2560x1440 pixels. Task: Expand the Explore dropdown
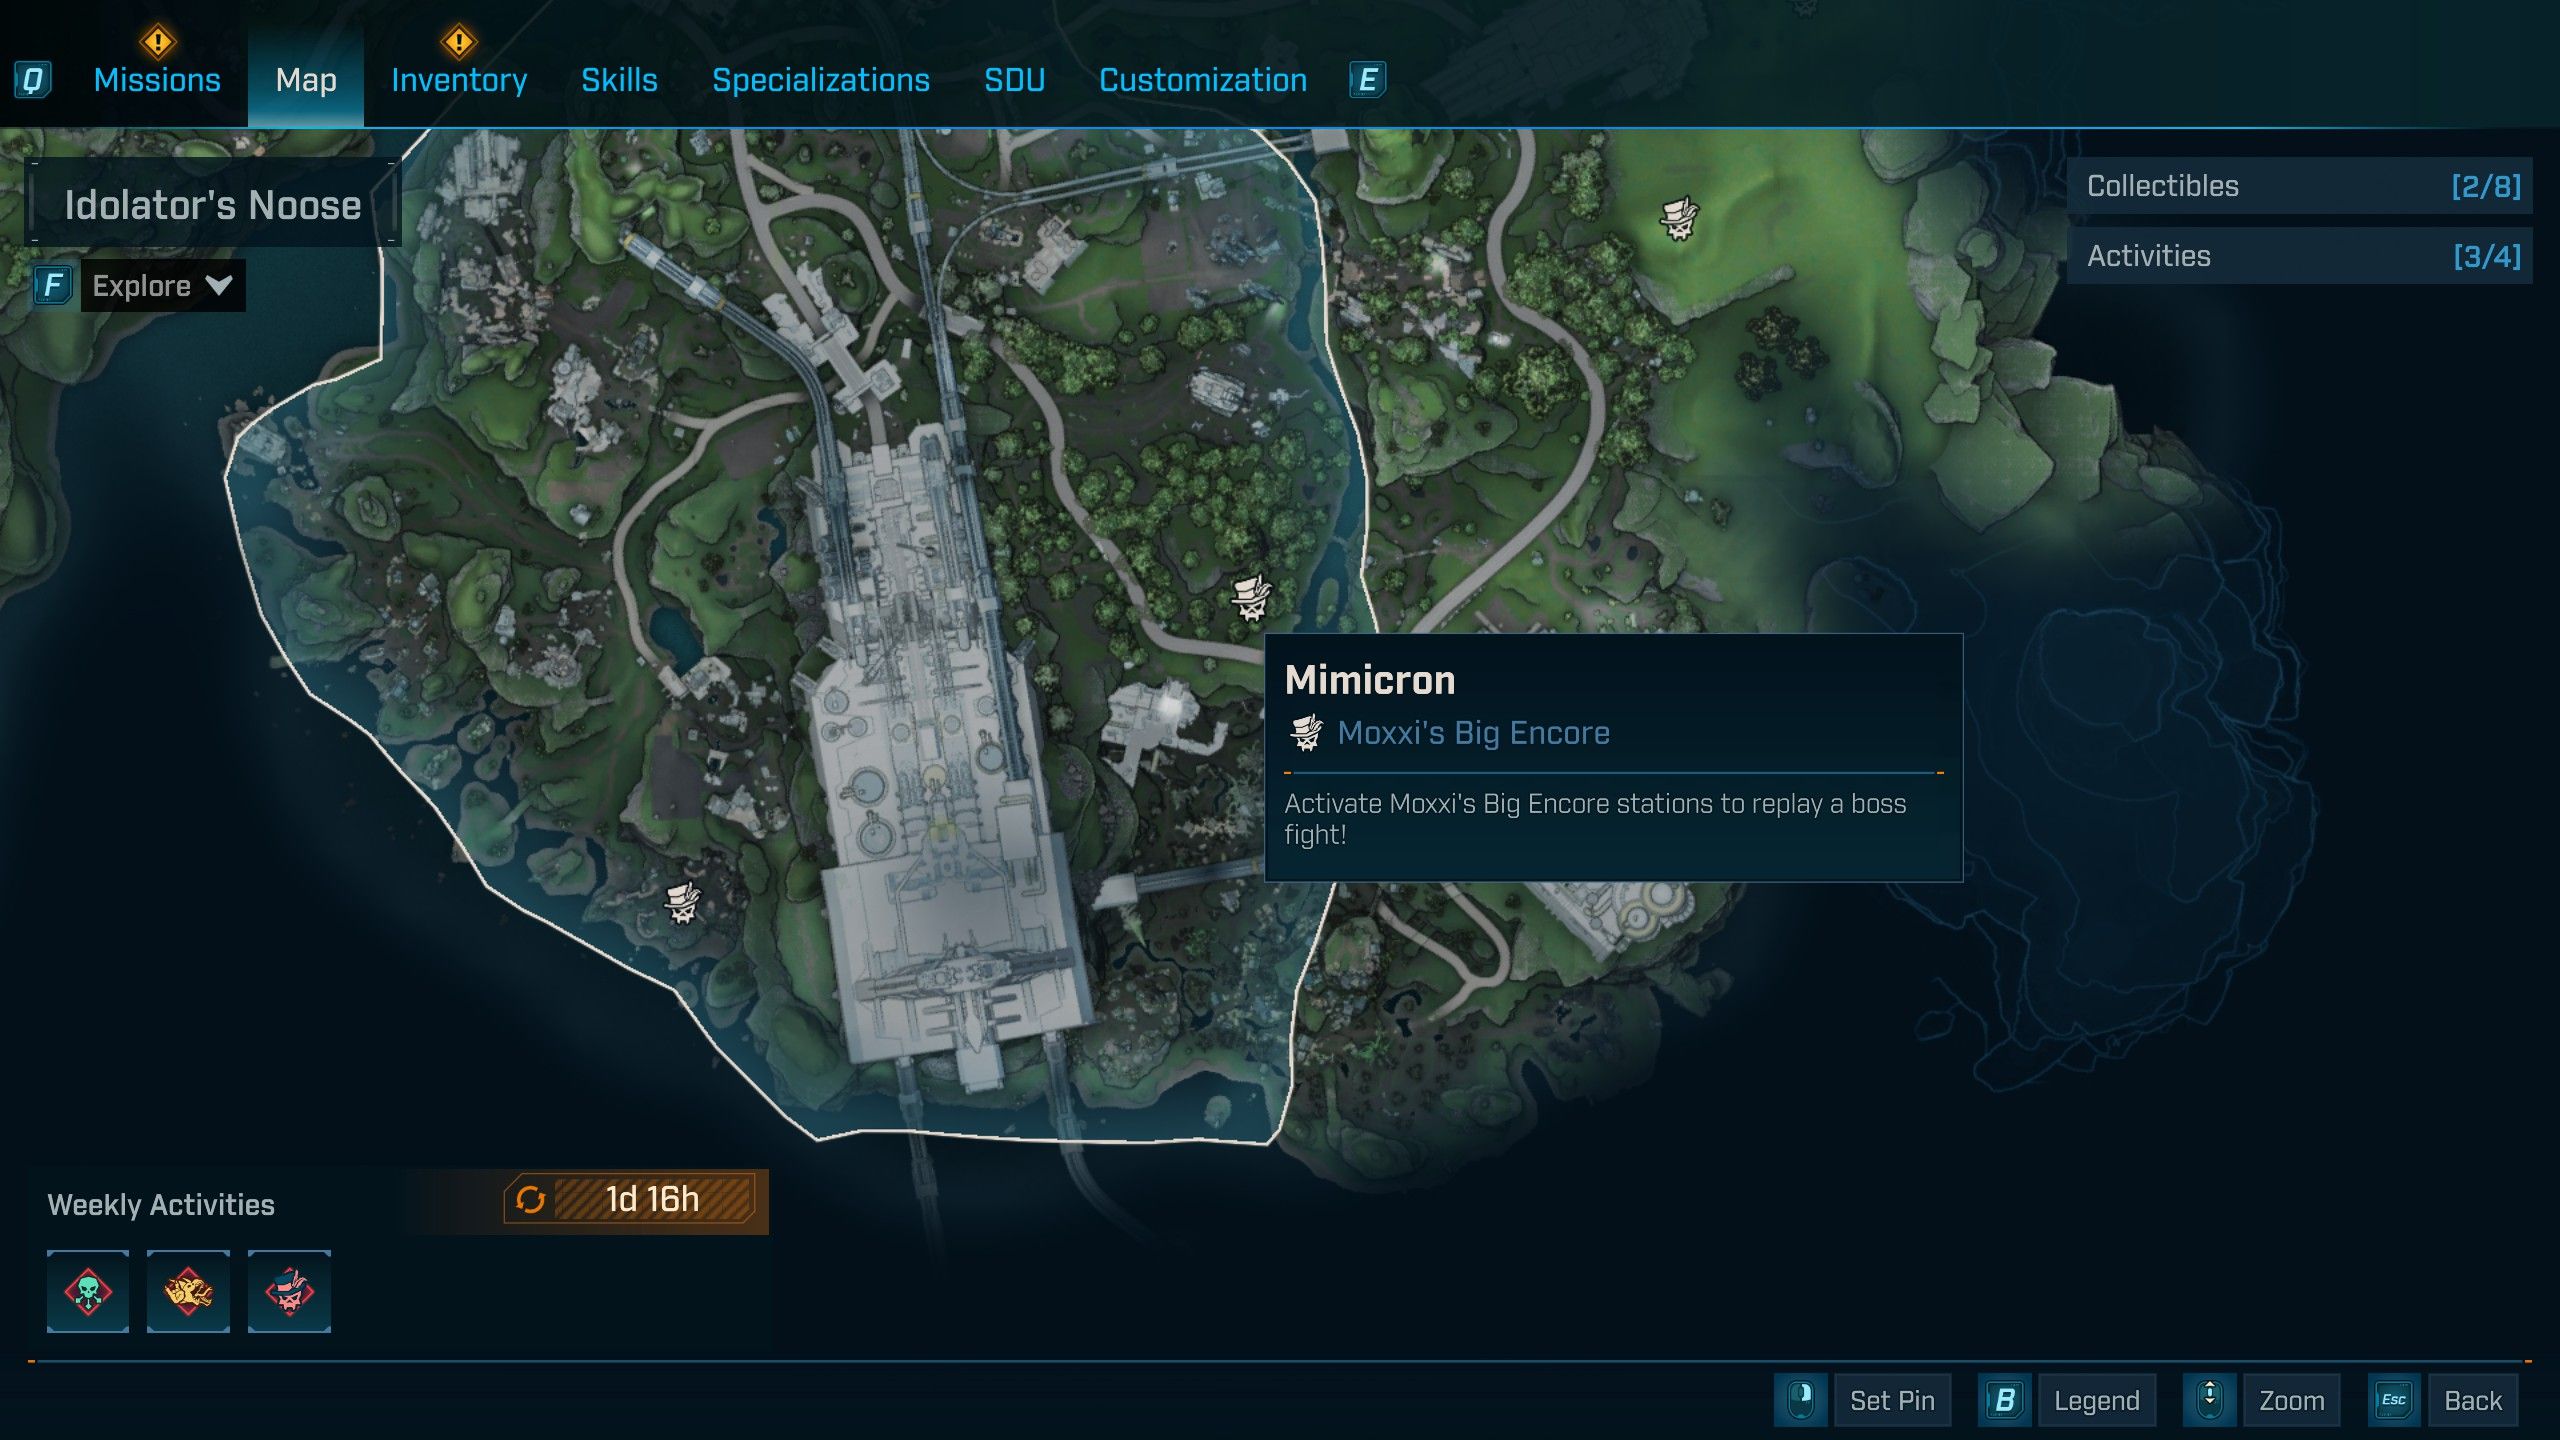coord(162,286)
